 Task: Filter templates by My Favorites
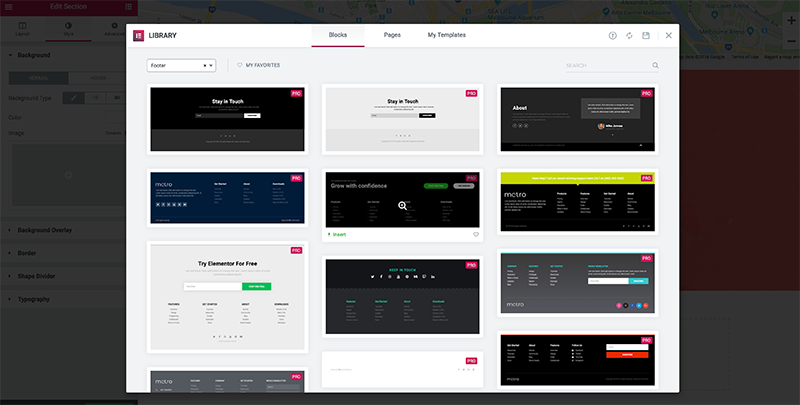click(x=258, y=65)
